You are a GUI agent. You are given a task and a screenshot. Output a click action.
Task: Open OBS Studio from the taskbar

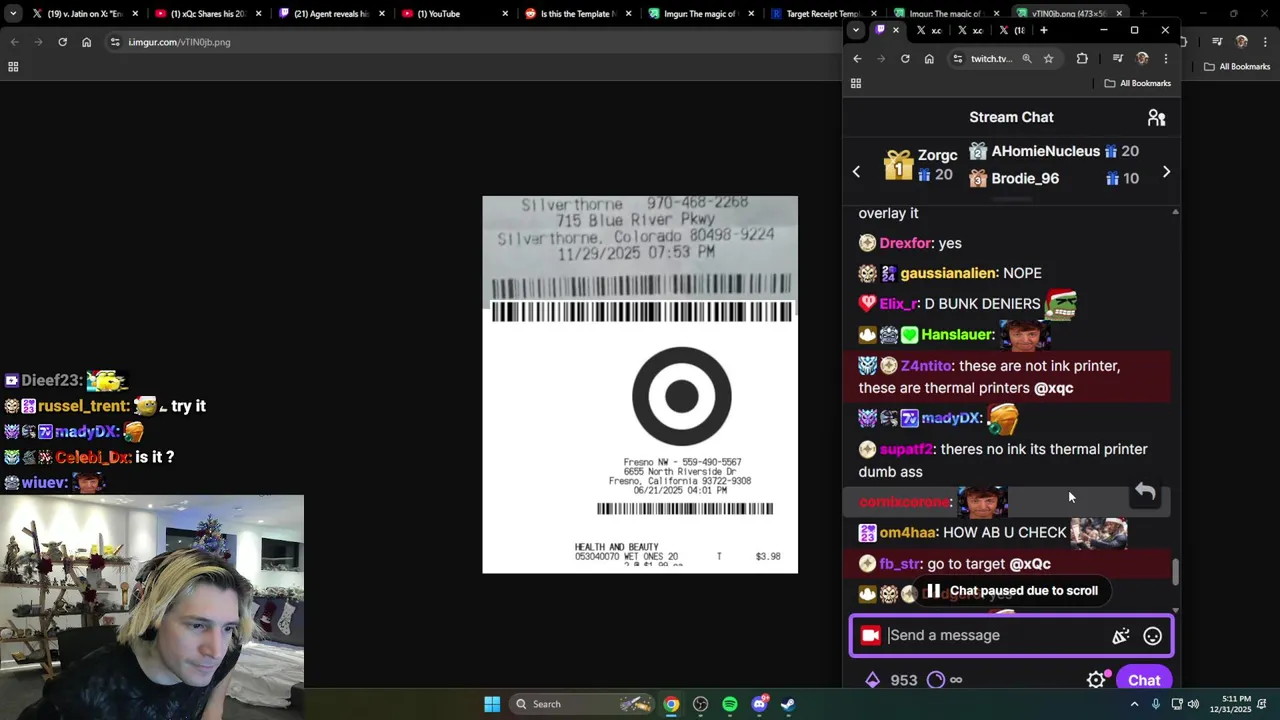point(700,704)
